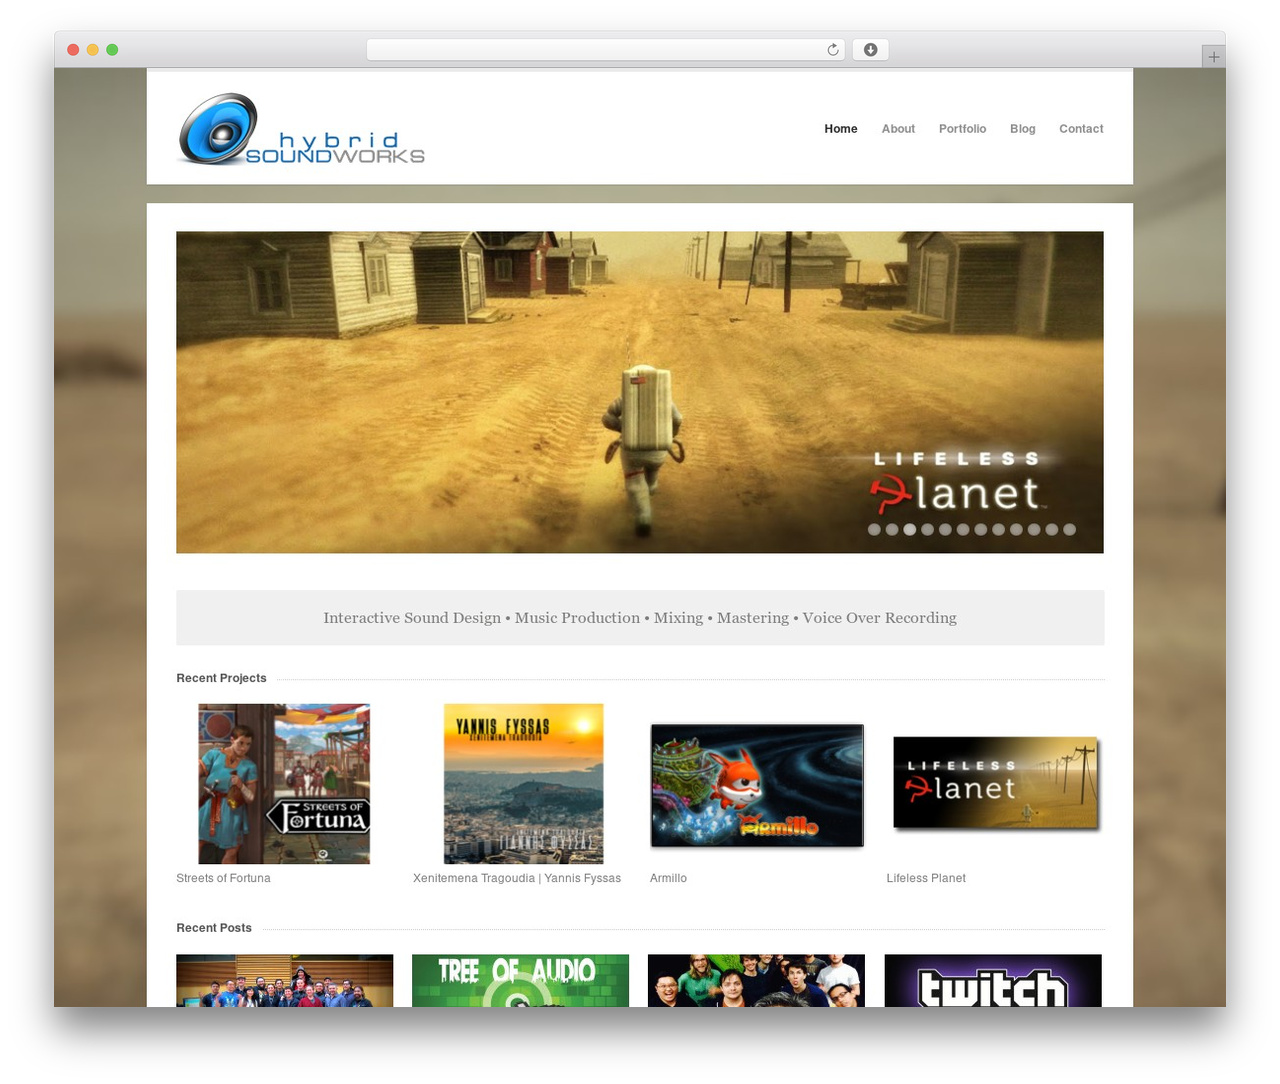Viewport: 1280px width, 1084px height.
Task: Minimize the window with the yellow button
Action: 92,50
